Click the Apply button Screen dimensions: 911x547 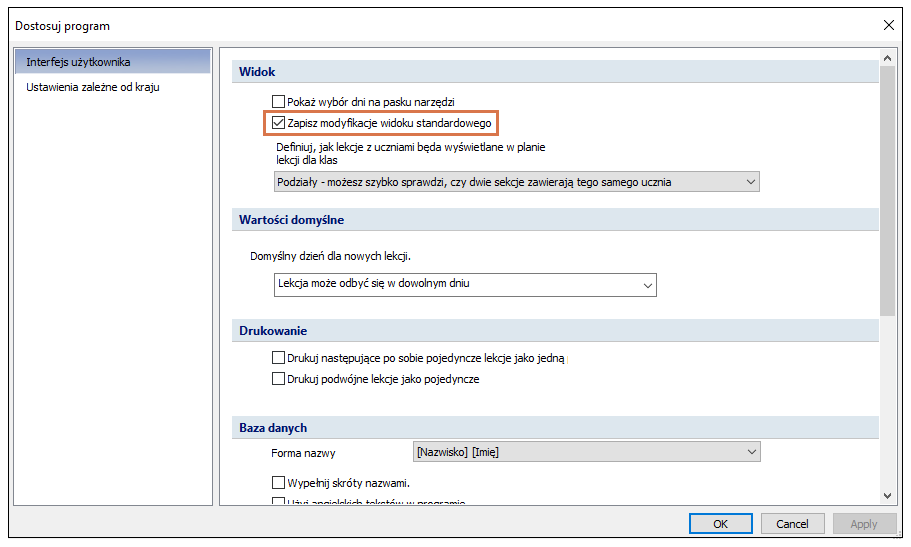[x=864, y=524]
